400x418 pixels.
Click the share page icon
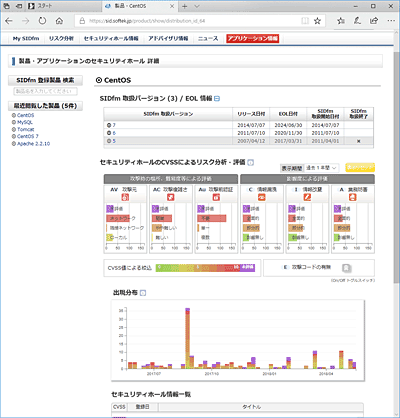click(374, 21)
